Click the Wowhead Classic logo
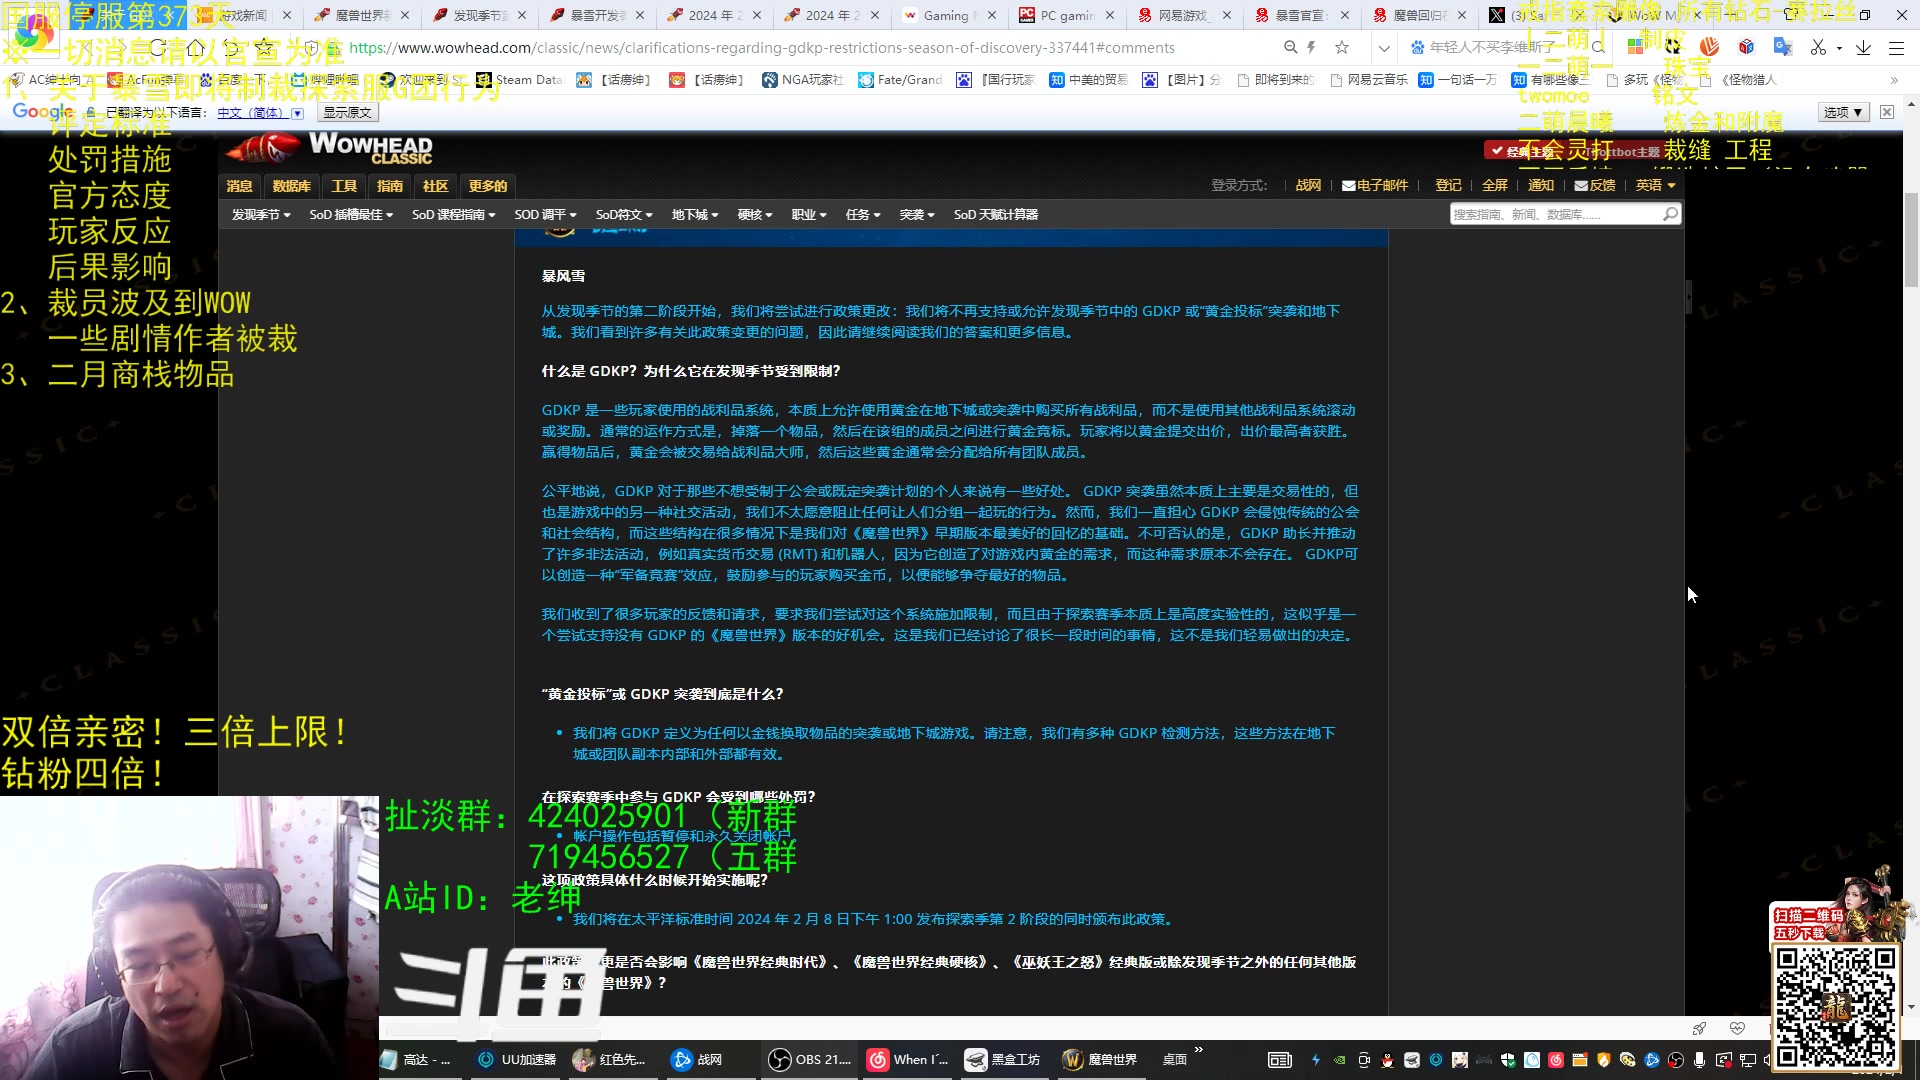Screen dimensions: 1920x1080 tap(330, 148)
